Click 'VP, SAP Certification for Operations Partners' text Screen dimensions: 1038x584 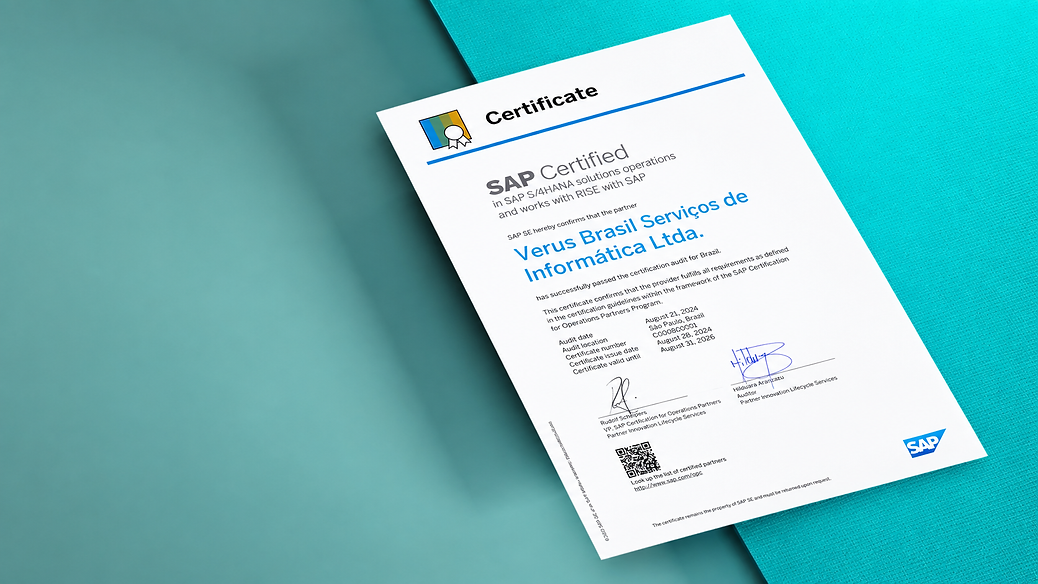662,415
